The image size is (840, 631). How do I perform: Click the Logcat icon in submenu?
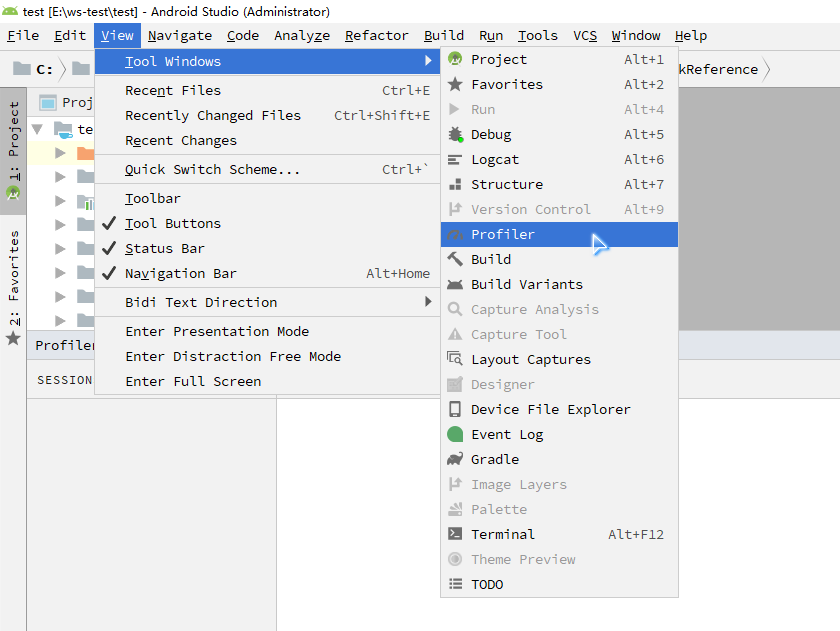pyautogui.click(x=454, y=160)
